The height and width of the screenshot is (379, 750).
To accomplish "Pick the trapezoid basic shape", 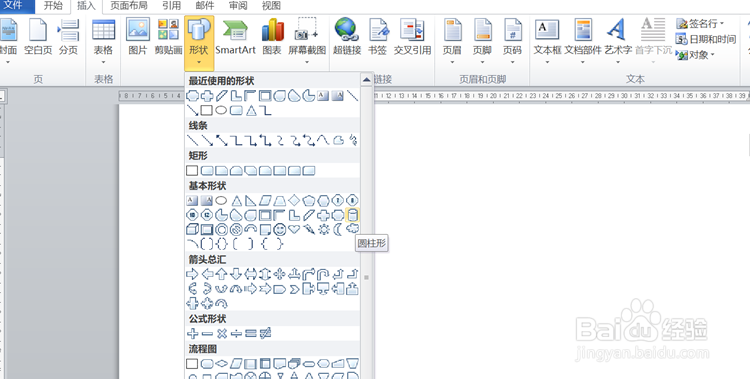I will coord(280,201).
